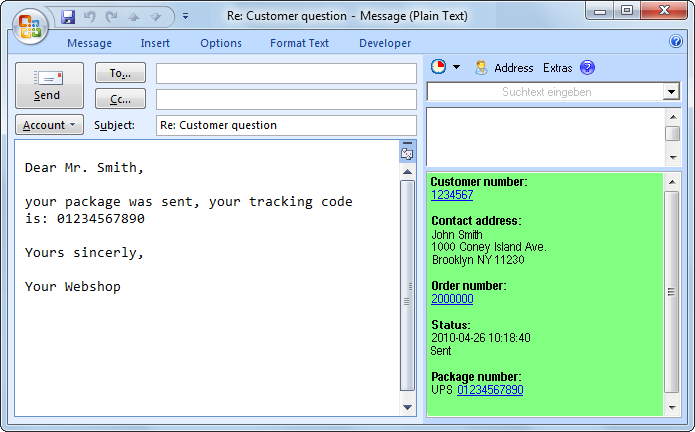
Task: Open the Format Text ribbon tab
Action: 299,43
